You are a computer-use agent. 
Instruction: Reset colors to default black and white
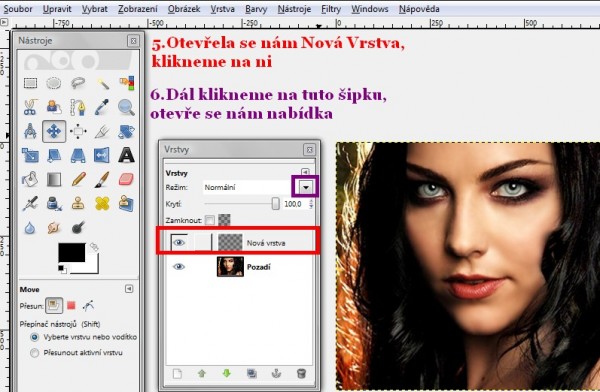point(62,269)
